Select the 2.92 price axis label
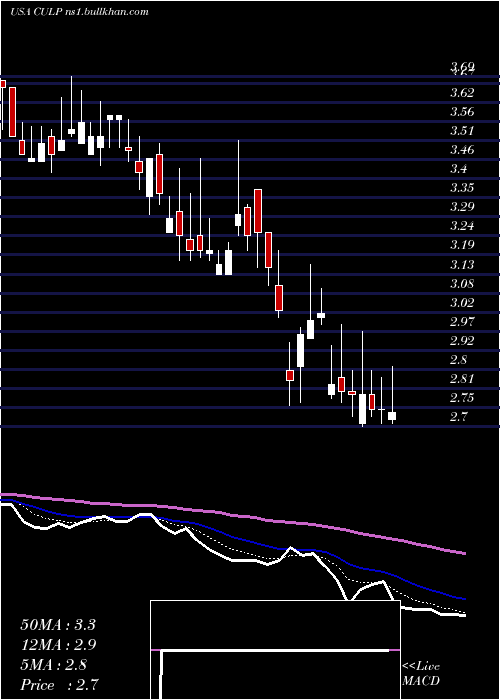The height and width of the screenshot is (700, 500). pos(462,341)
